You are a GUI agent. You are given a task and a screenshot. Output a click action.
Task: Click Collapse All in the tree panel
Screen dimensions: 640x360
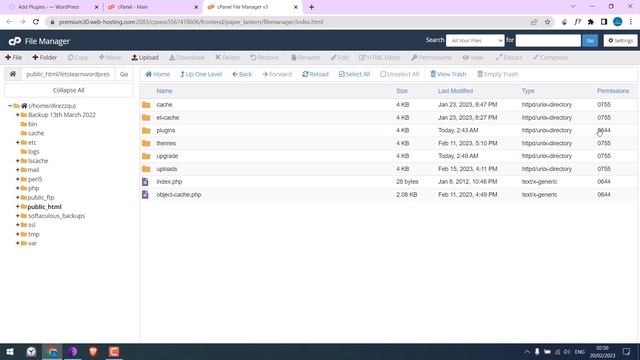coord(69,90)
